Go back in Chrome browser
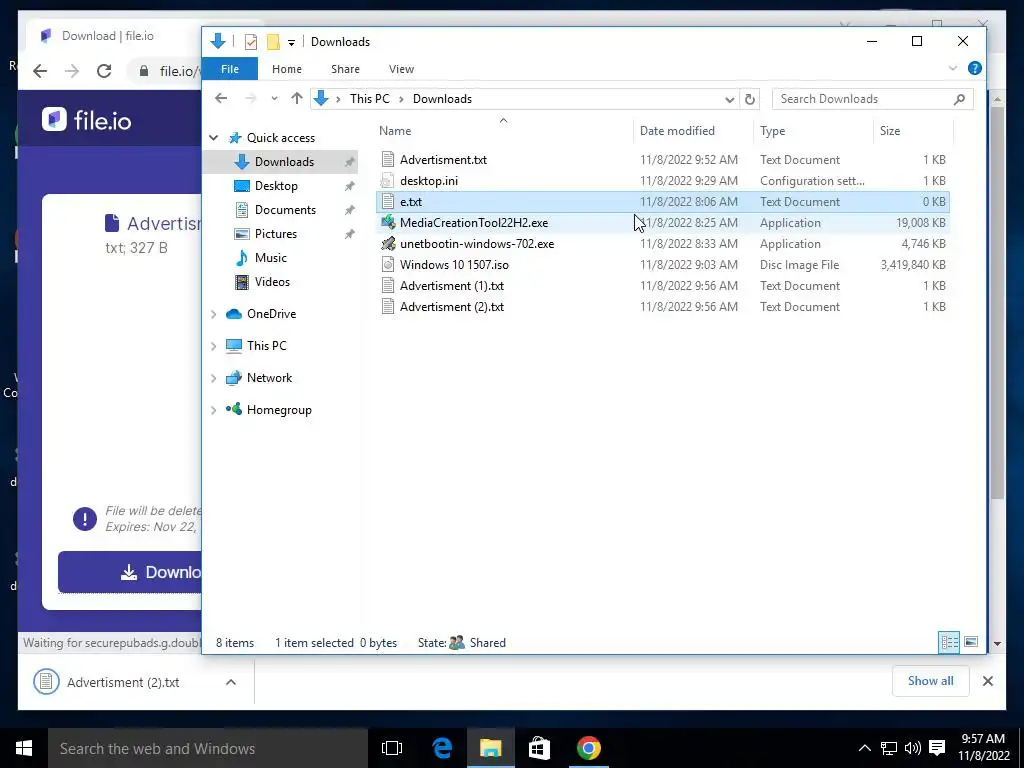1024x768 pixels. coord(40,71)
